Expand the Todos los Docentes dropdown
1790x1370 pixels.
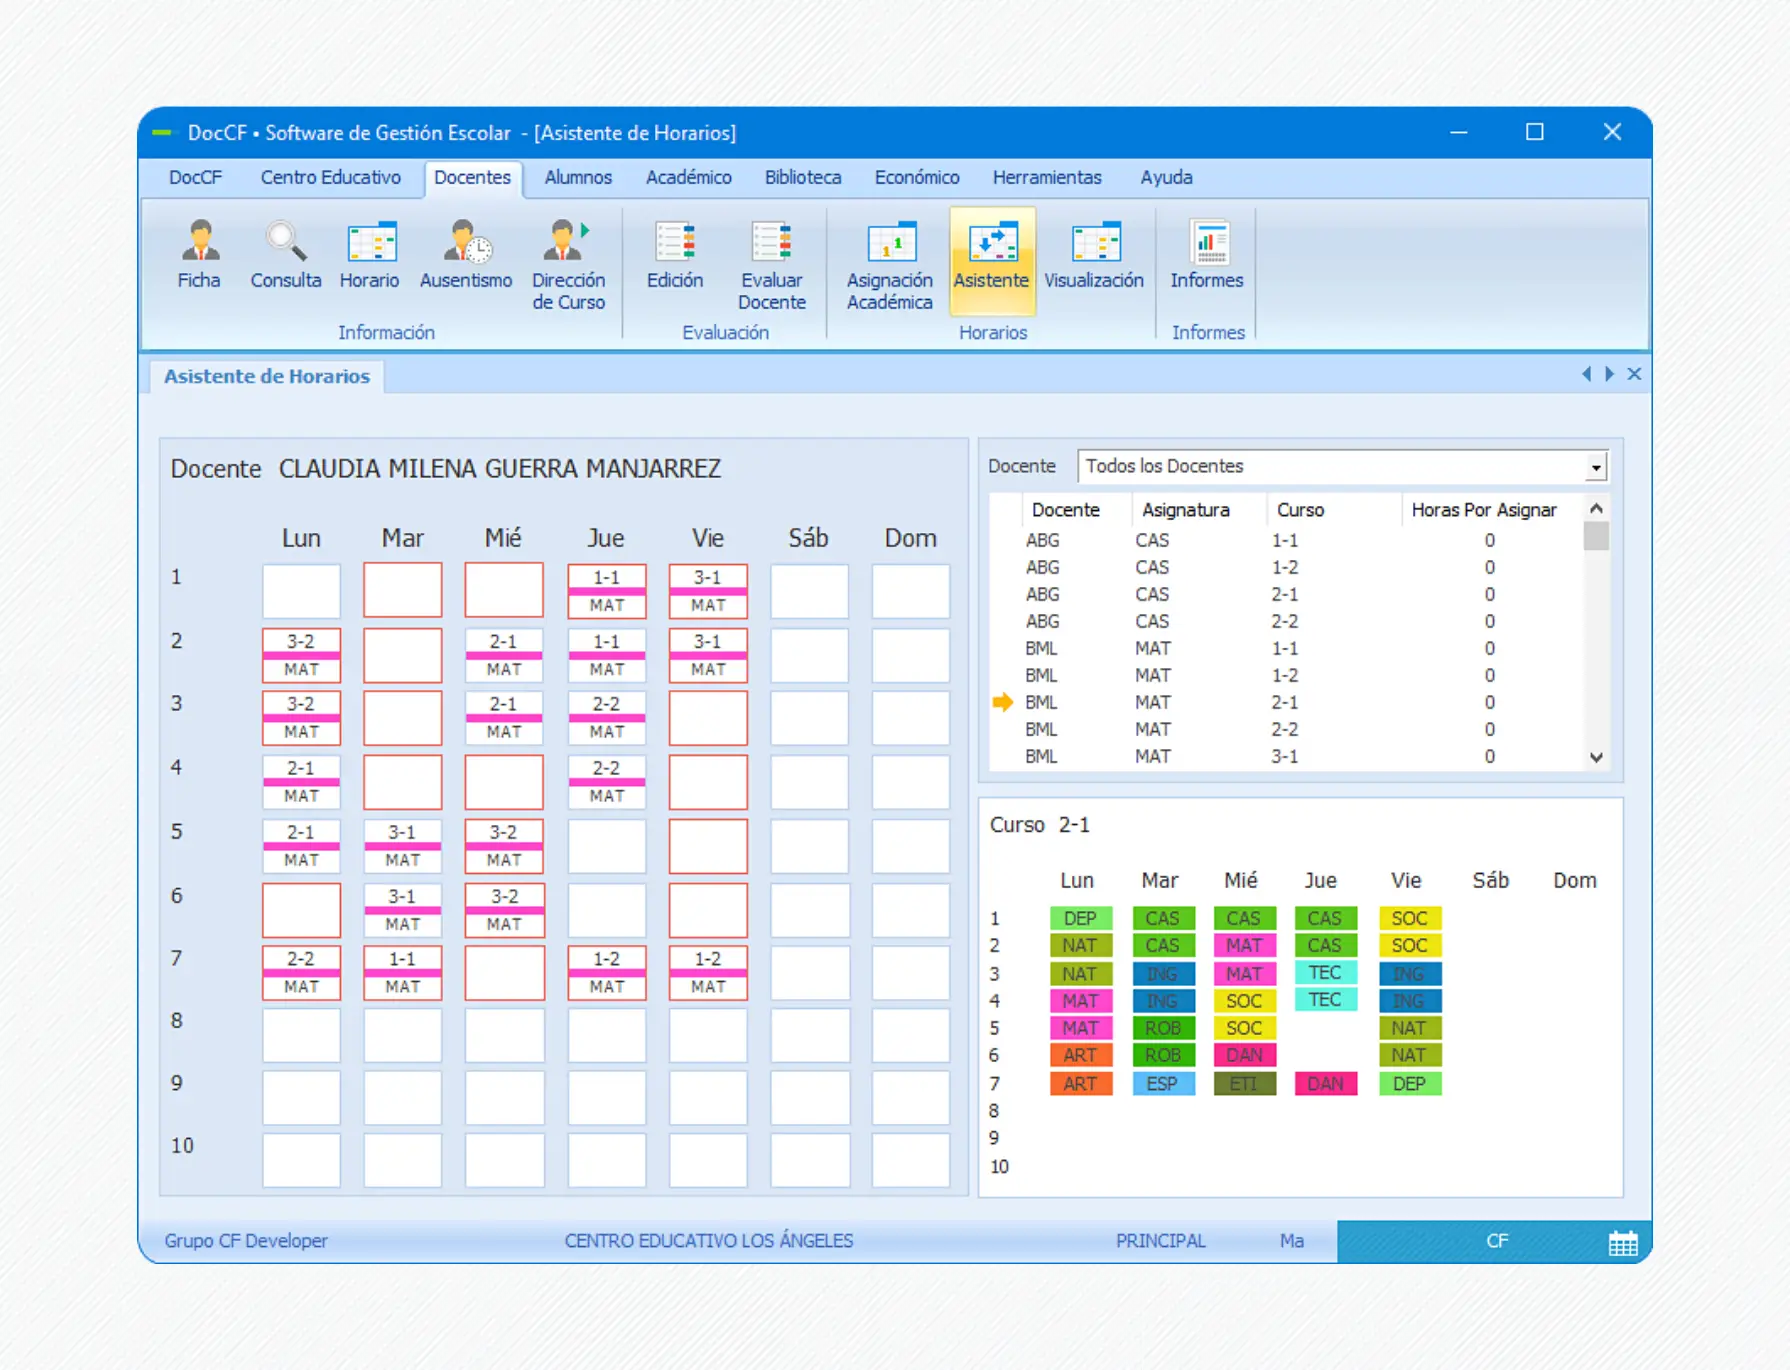point(1595,467)
